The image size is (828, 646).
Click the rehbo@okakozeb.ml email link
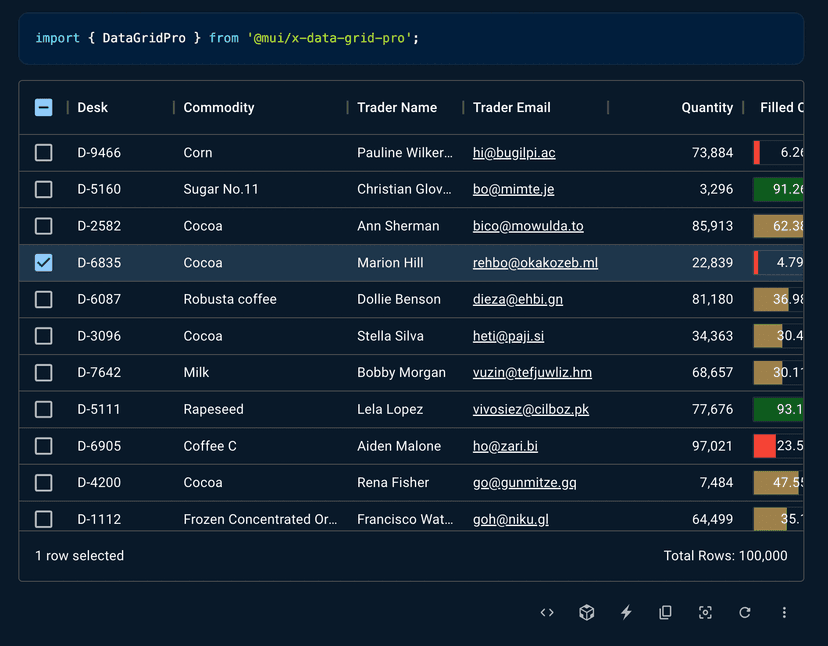(535, 262)
